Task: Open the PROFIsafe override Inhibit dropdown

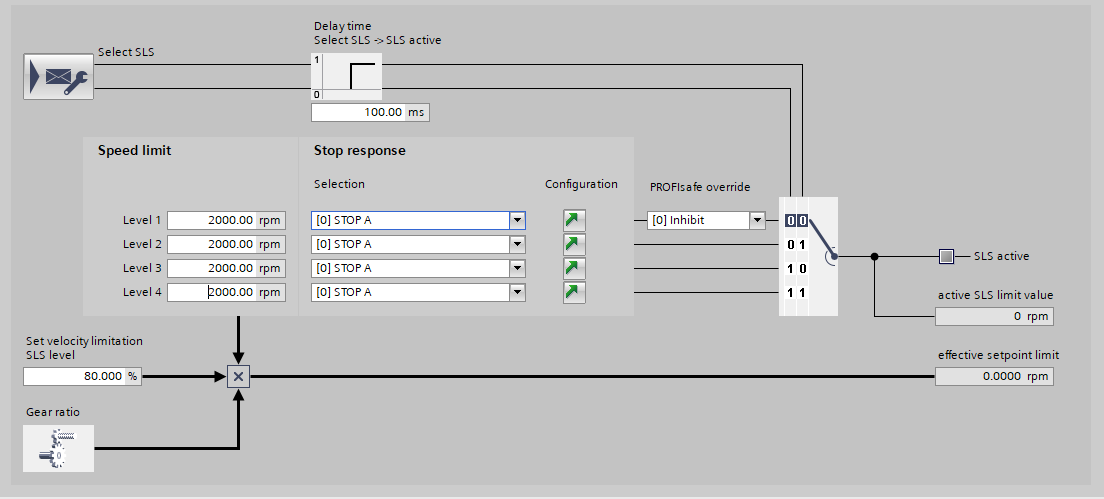Action: (x=757, y=220)
